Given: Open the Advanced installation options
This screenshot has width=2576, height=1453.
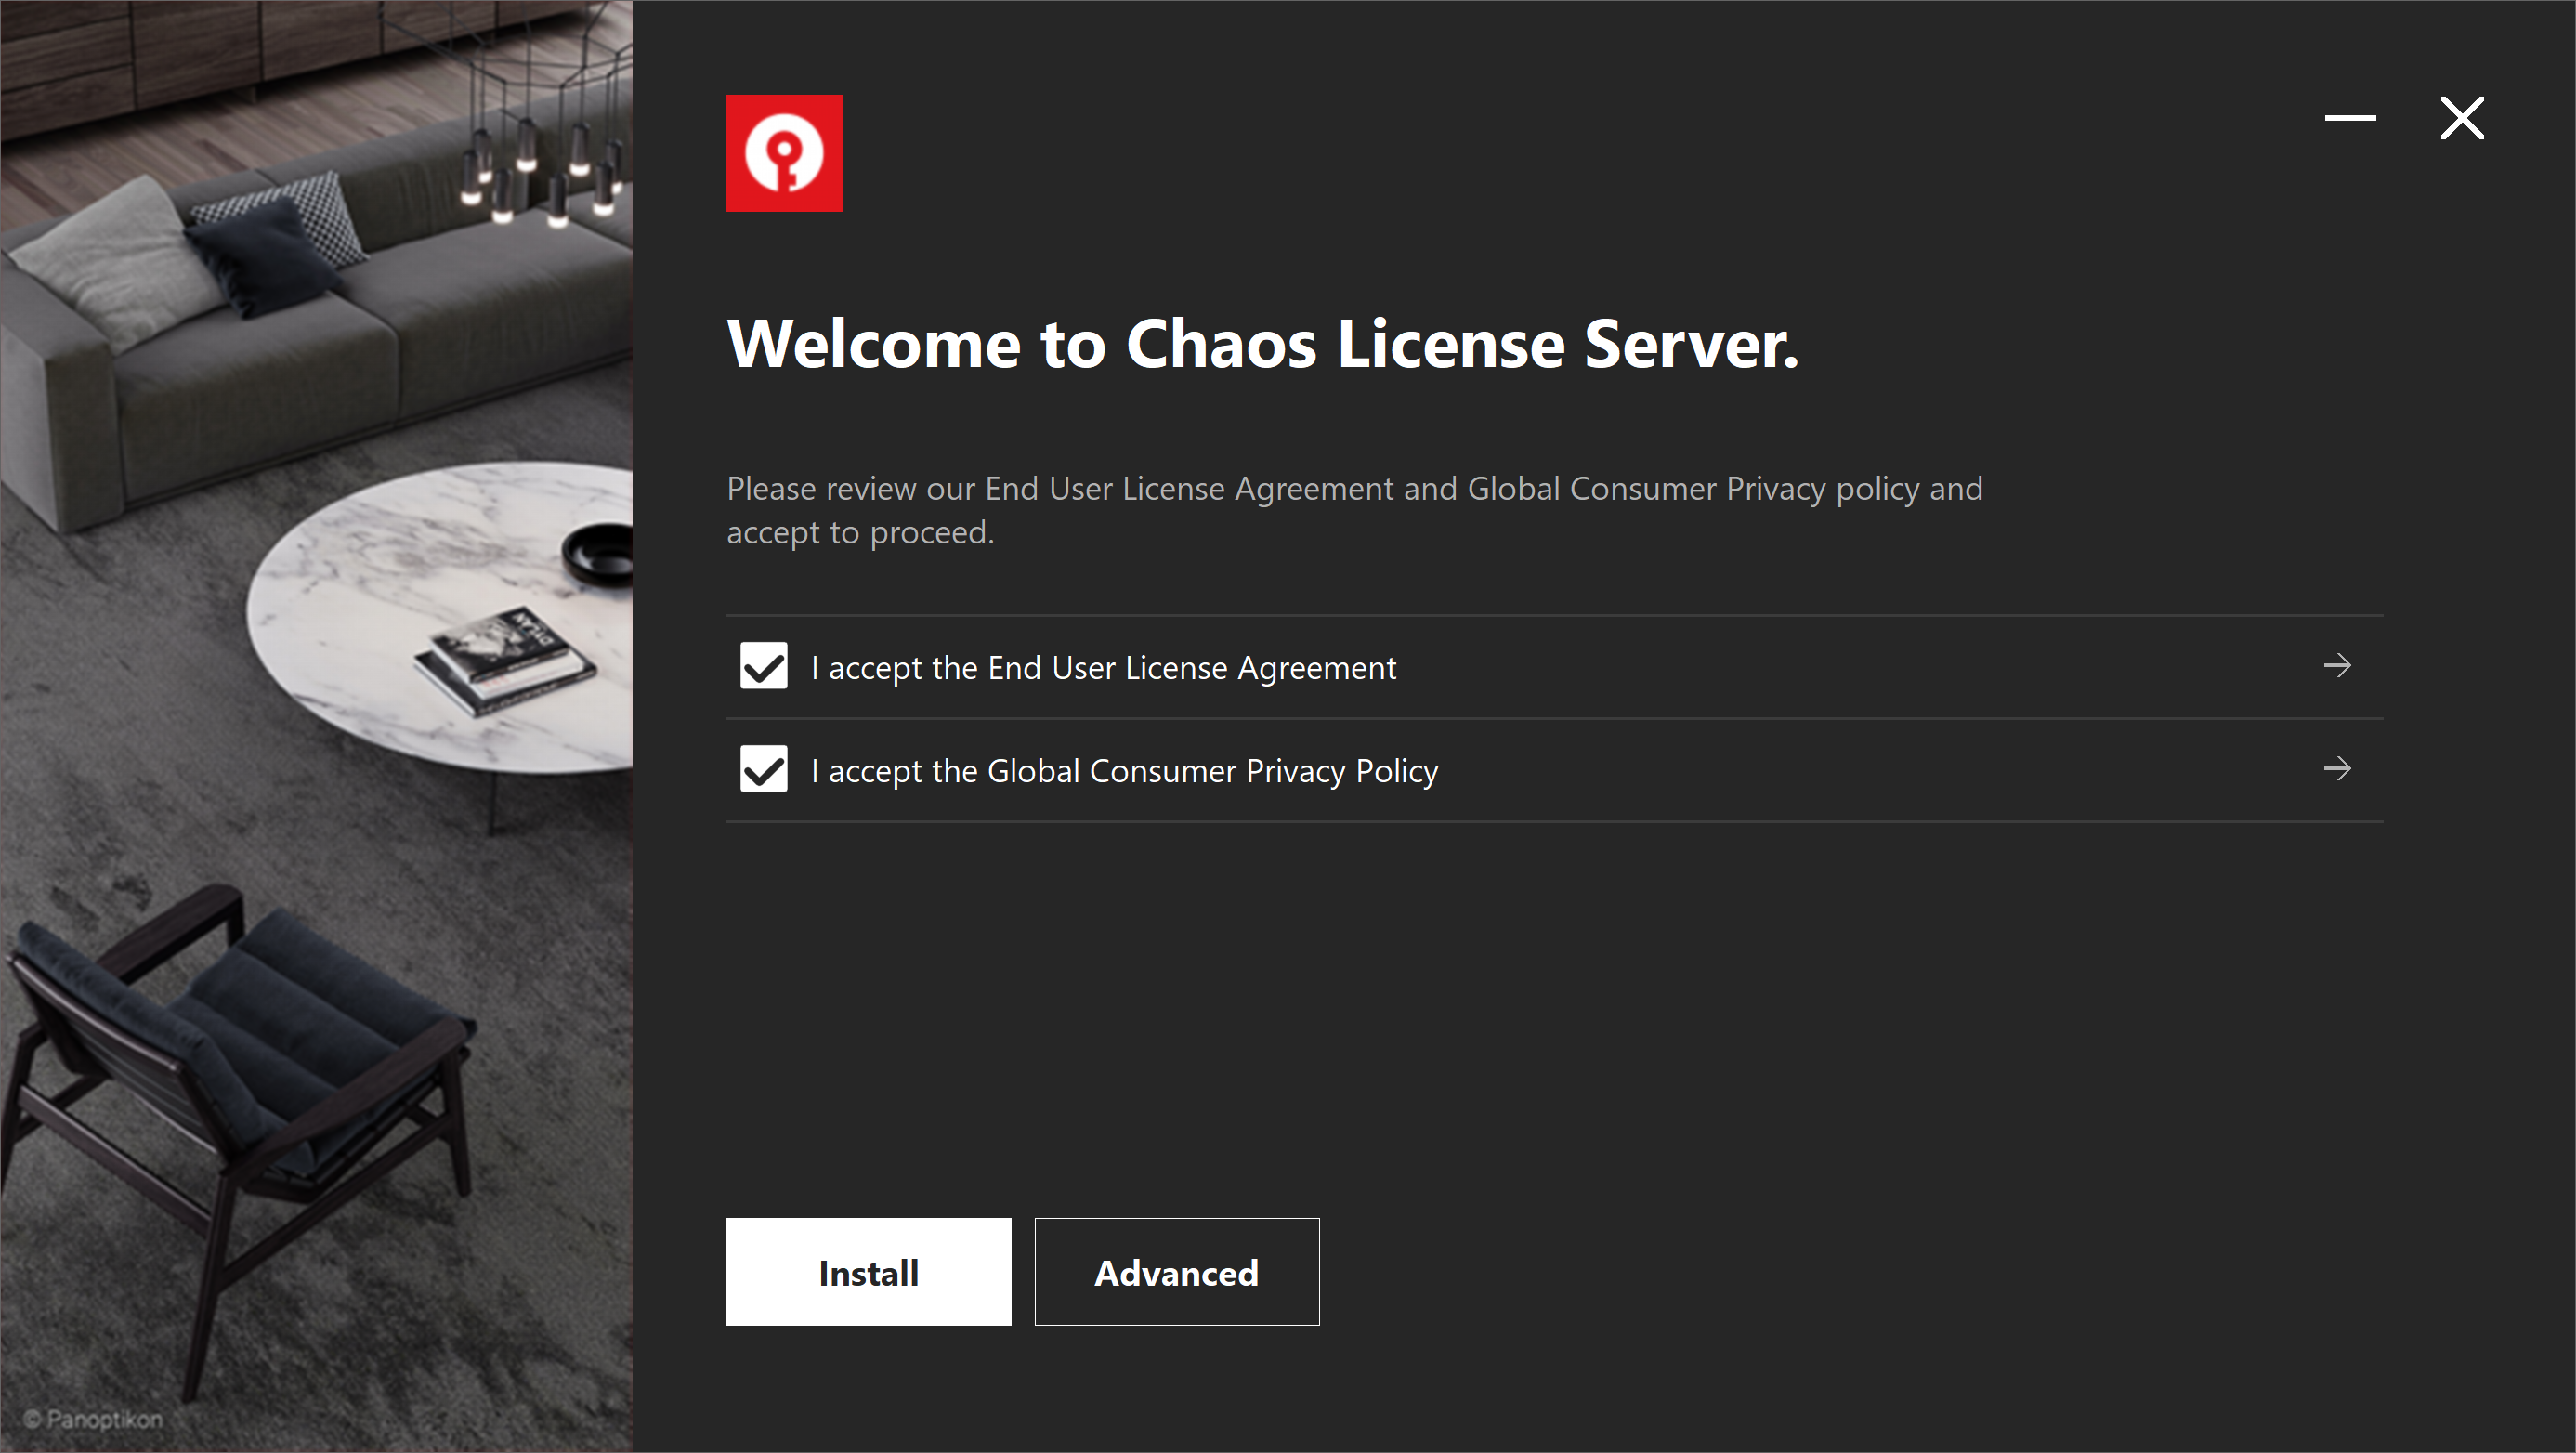Looking at the screenshot, I should (x=1176, y=1272).
